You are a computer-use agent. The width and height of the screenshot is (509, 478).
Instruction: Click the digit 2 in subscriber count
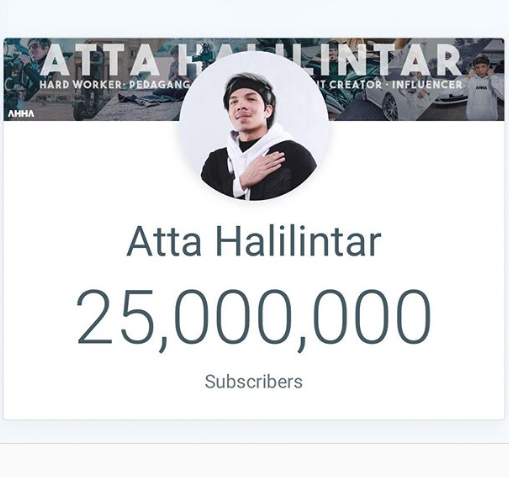tap(95, 316)
